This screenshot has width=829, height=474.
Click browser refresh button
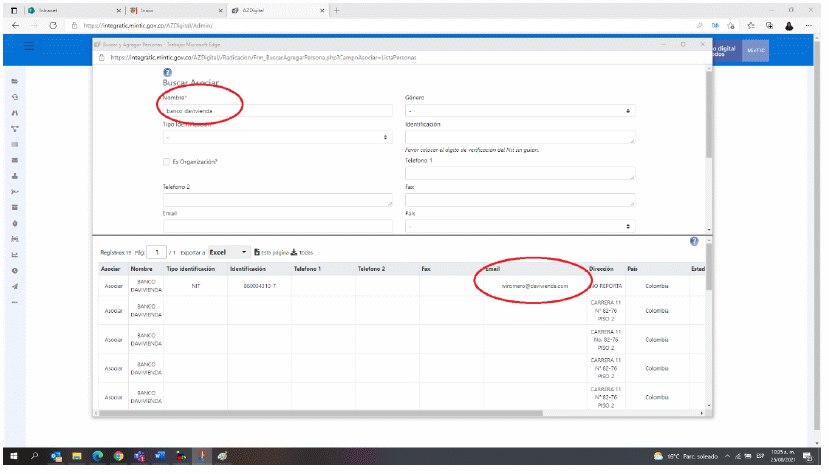click(53, 25)
